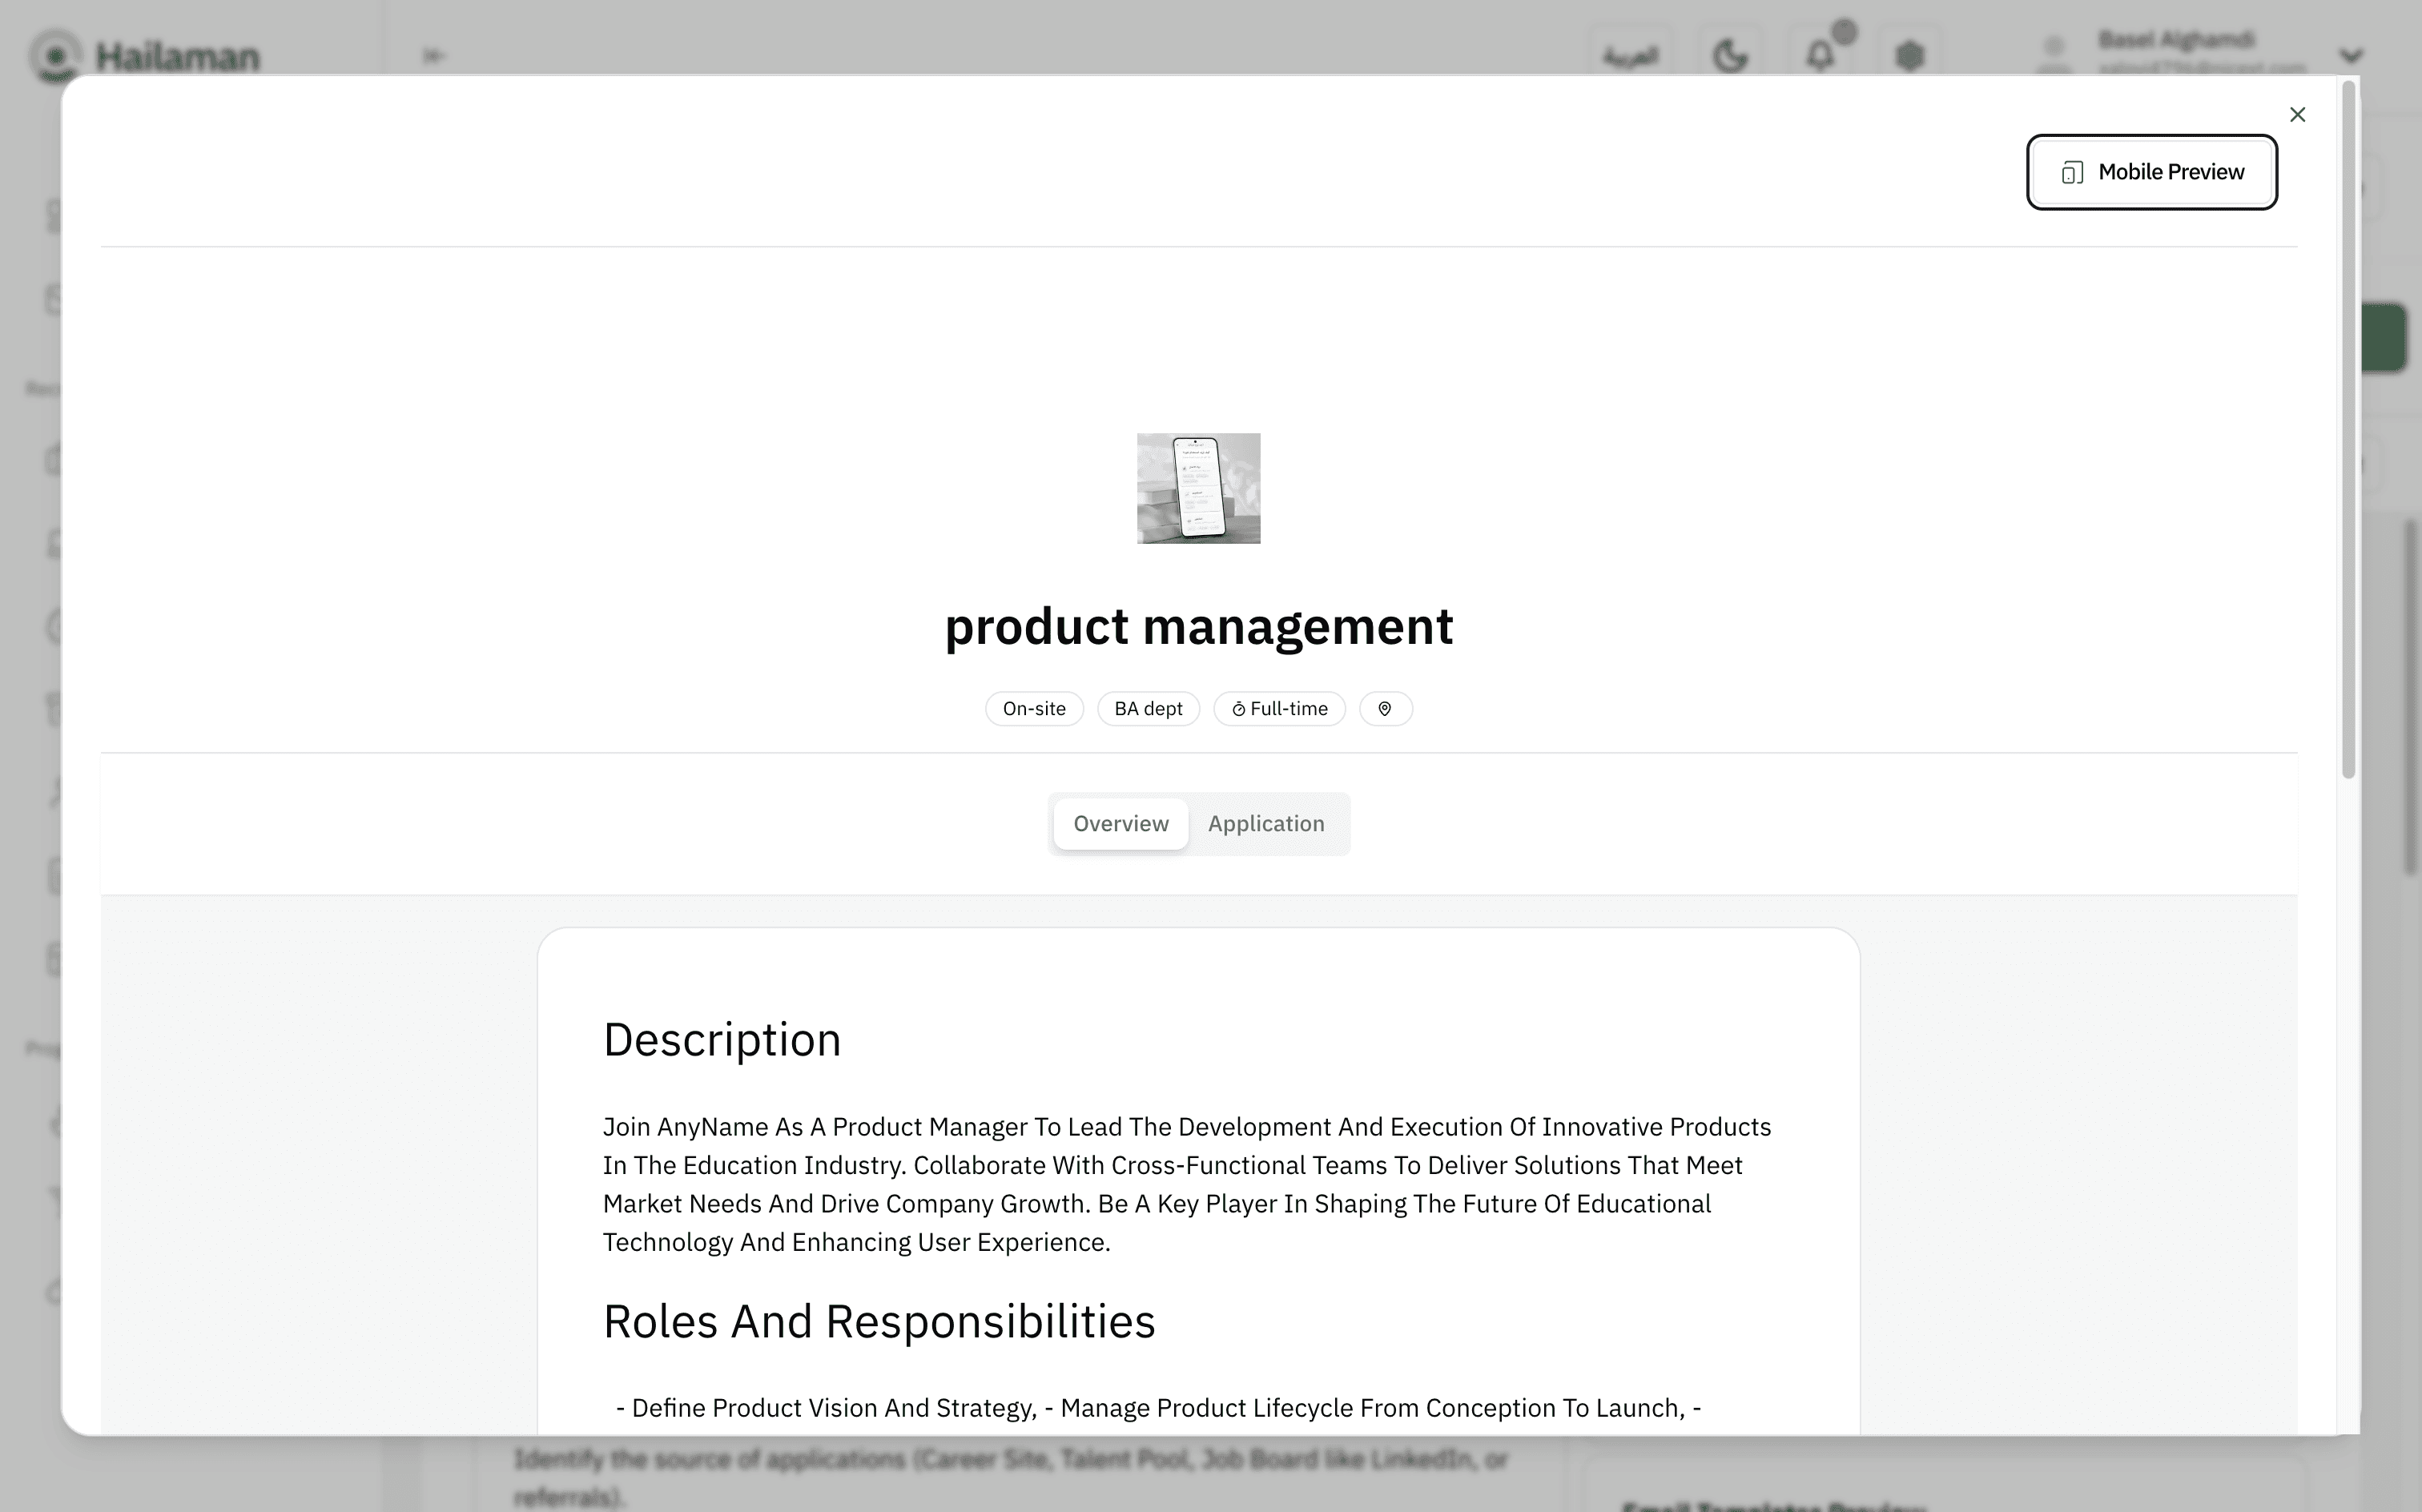Click the Mobile Preview button
This screenshot has height=1512, width=2422.
(2151, 172)
